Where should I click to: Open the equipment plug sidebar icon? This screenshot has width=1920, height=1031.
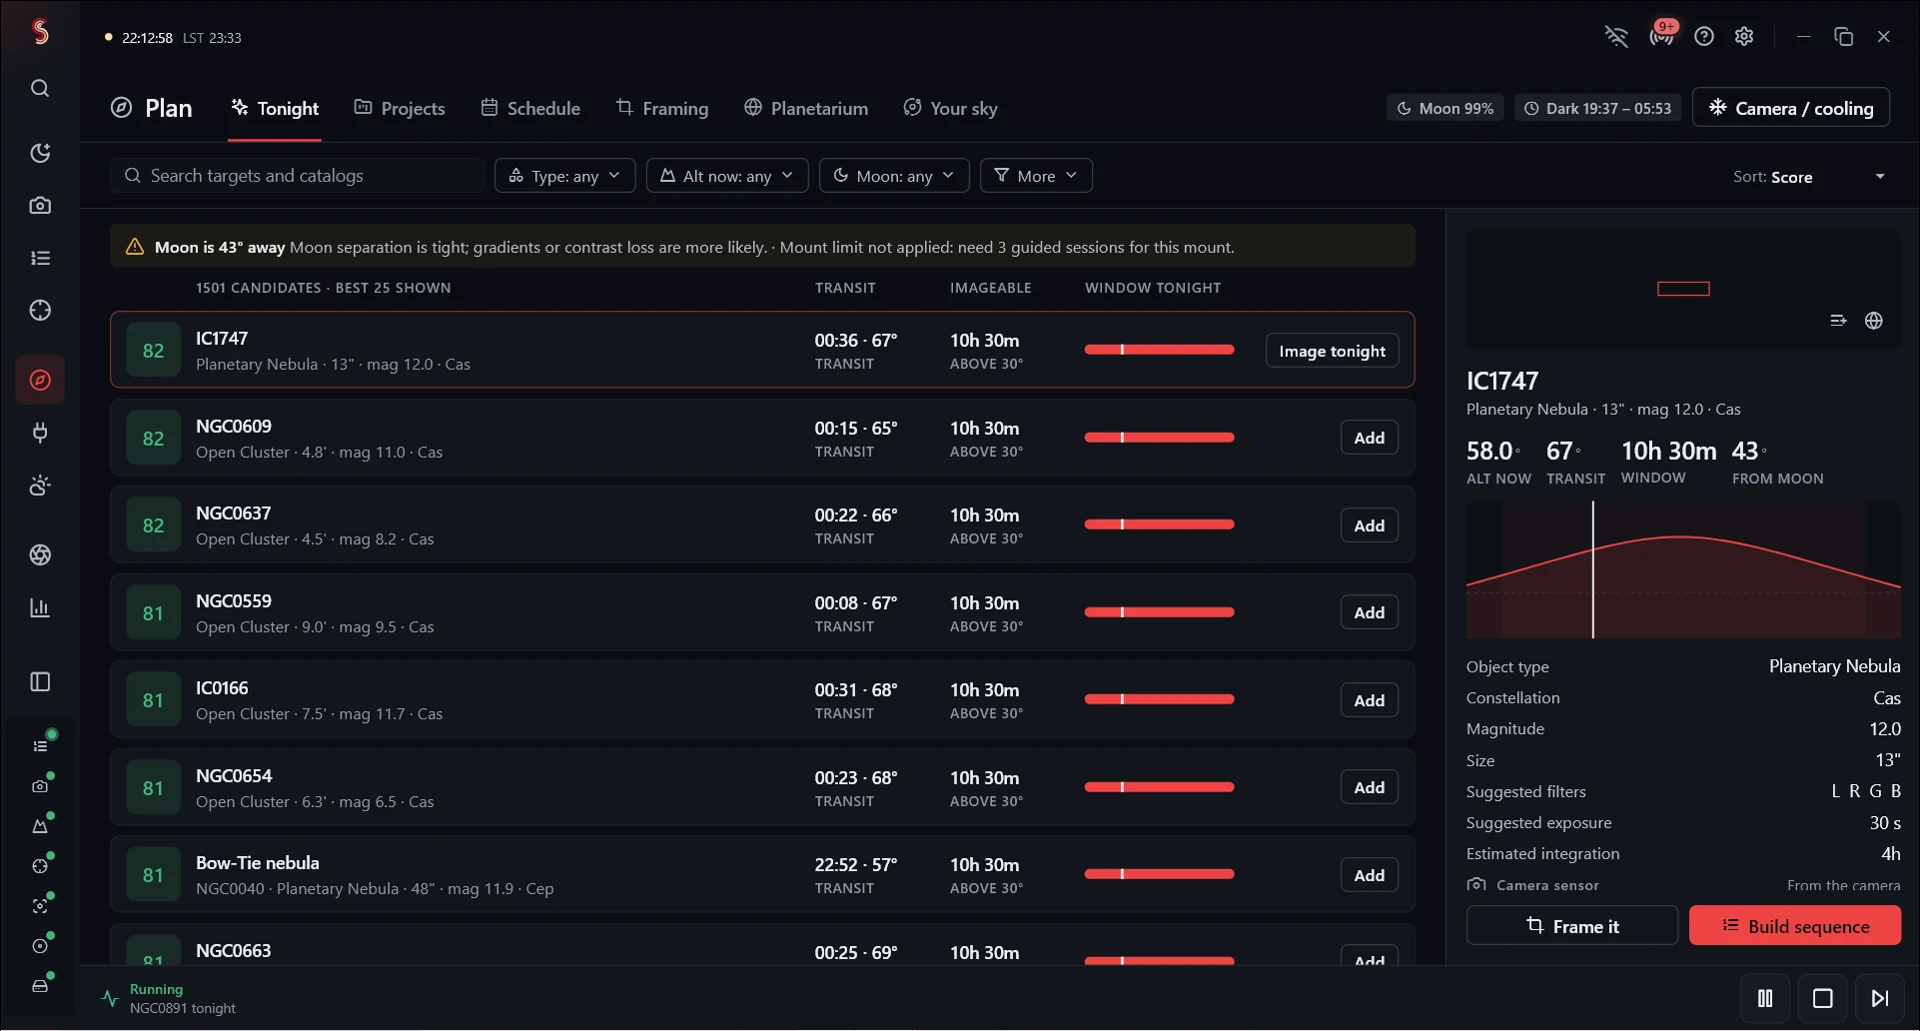40,433
